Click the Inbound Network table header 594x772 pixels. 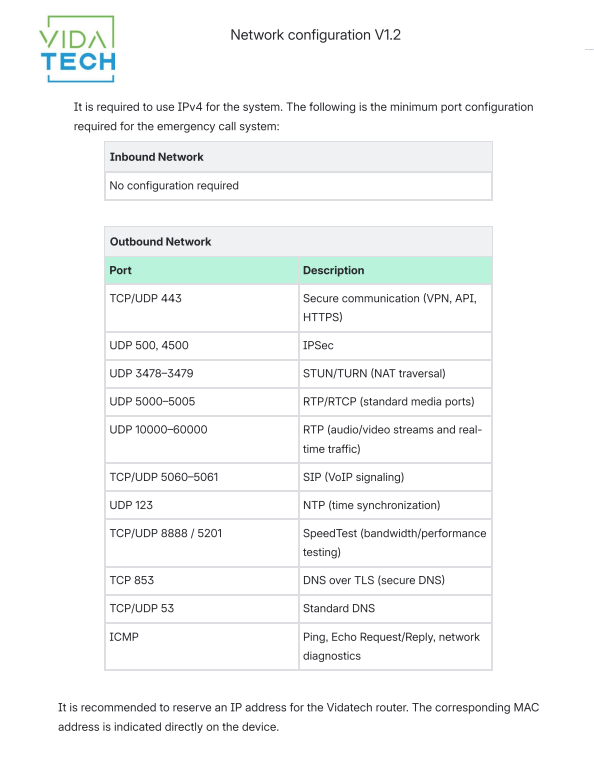(x=298, y=157)
